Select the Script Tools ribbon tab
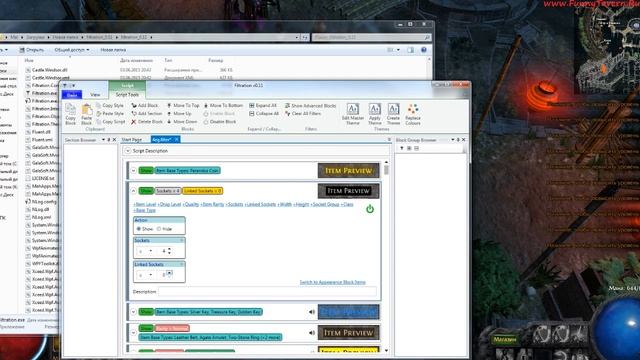 127,94
